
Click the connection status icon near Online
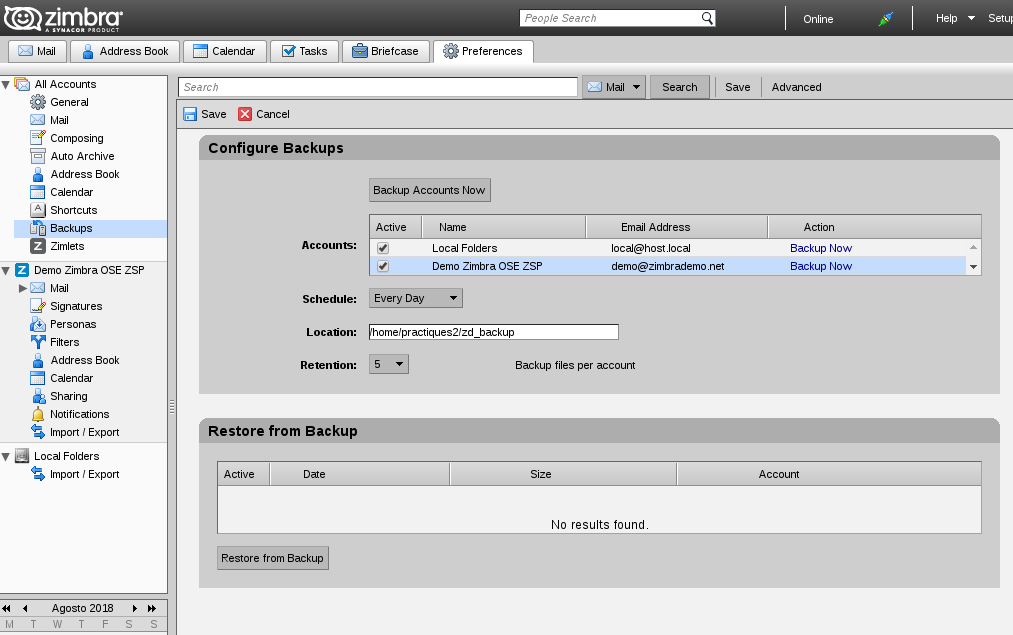coord(885,19)
